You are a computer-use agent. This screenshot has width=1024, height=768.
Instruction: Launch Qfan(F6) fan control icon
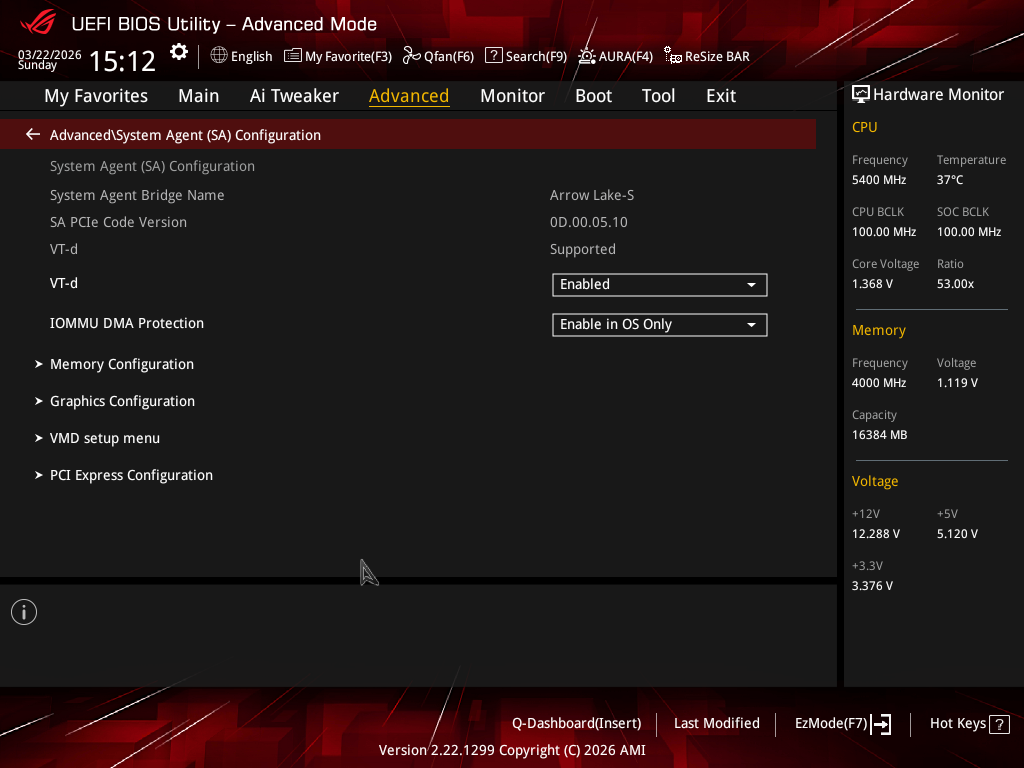(x=411, y=56)
